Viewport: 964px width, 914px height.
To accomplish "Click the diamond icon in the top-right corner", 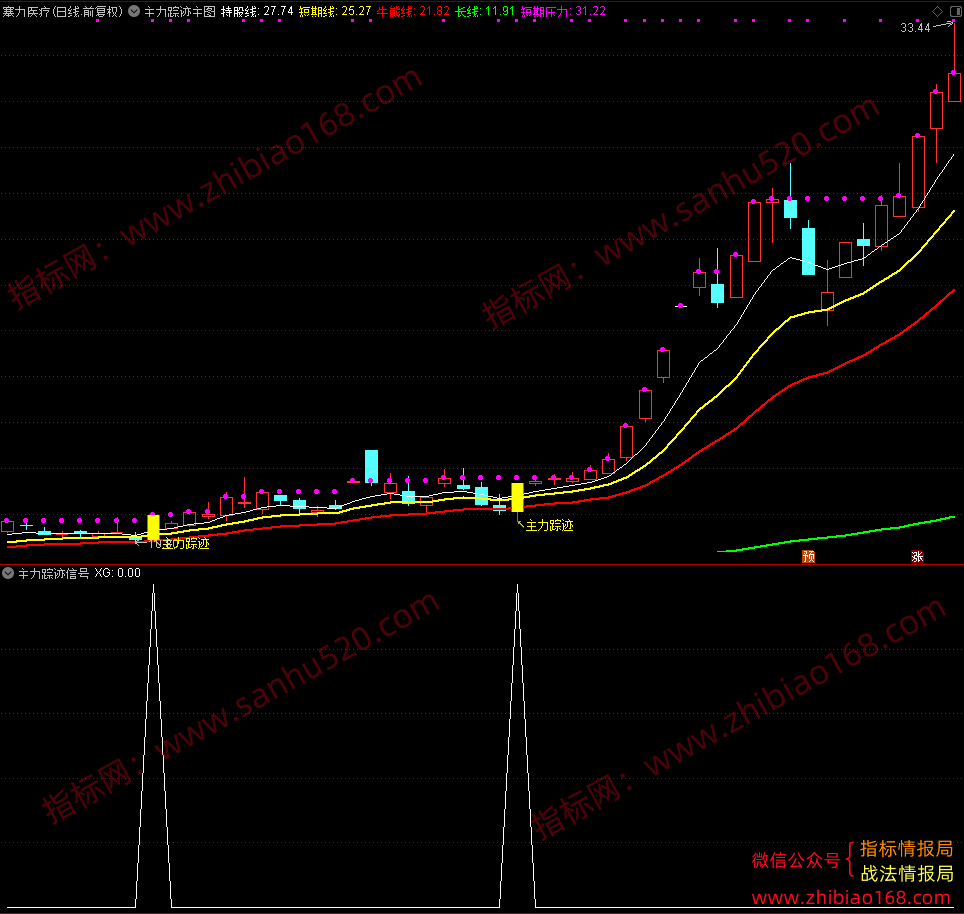I will point(938,11).
